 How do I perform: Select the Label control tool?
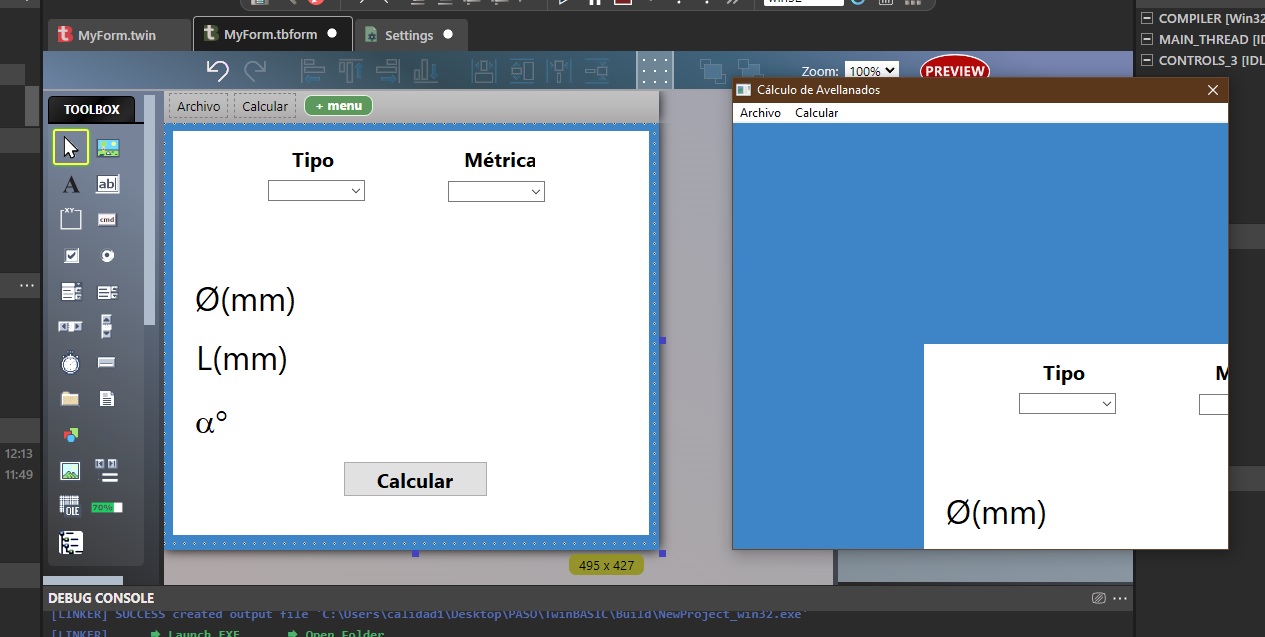[70, 183]
